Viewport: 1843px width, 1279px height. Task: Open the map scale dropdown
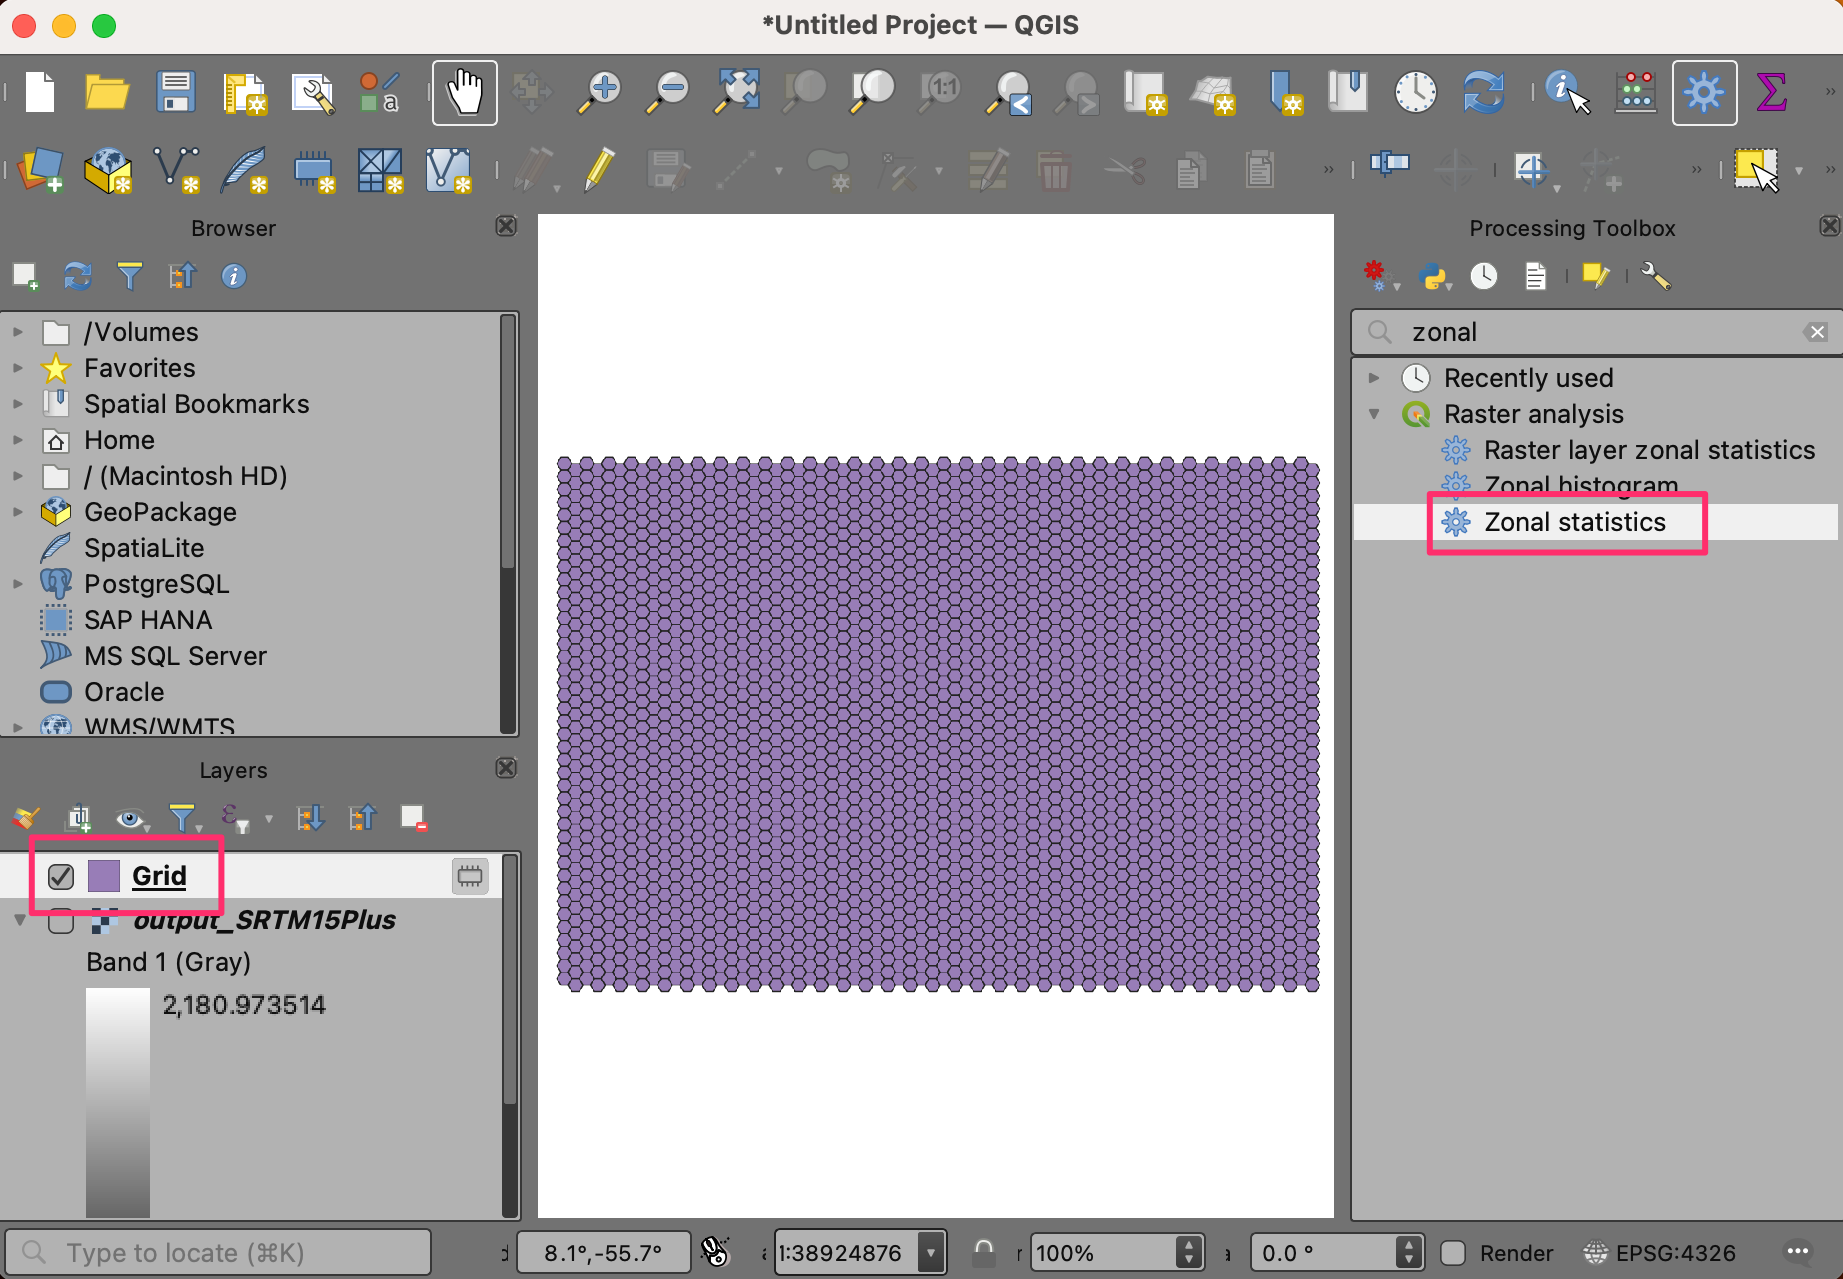click(932, 1253)
